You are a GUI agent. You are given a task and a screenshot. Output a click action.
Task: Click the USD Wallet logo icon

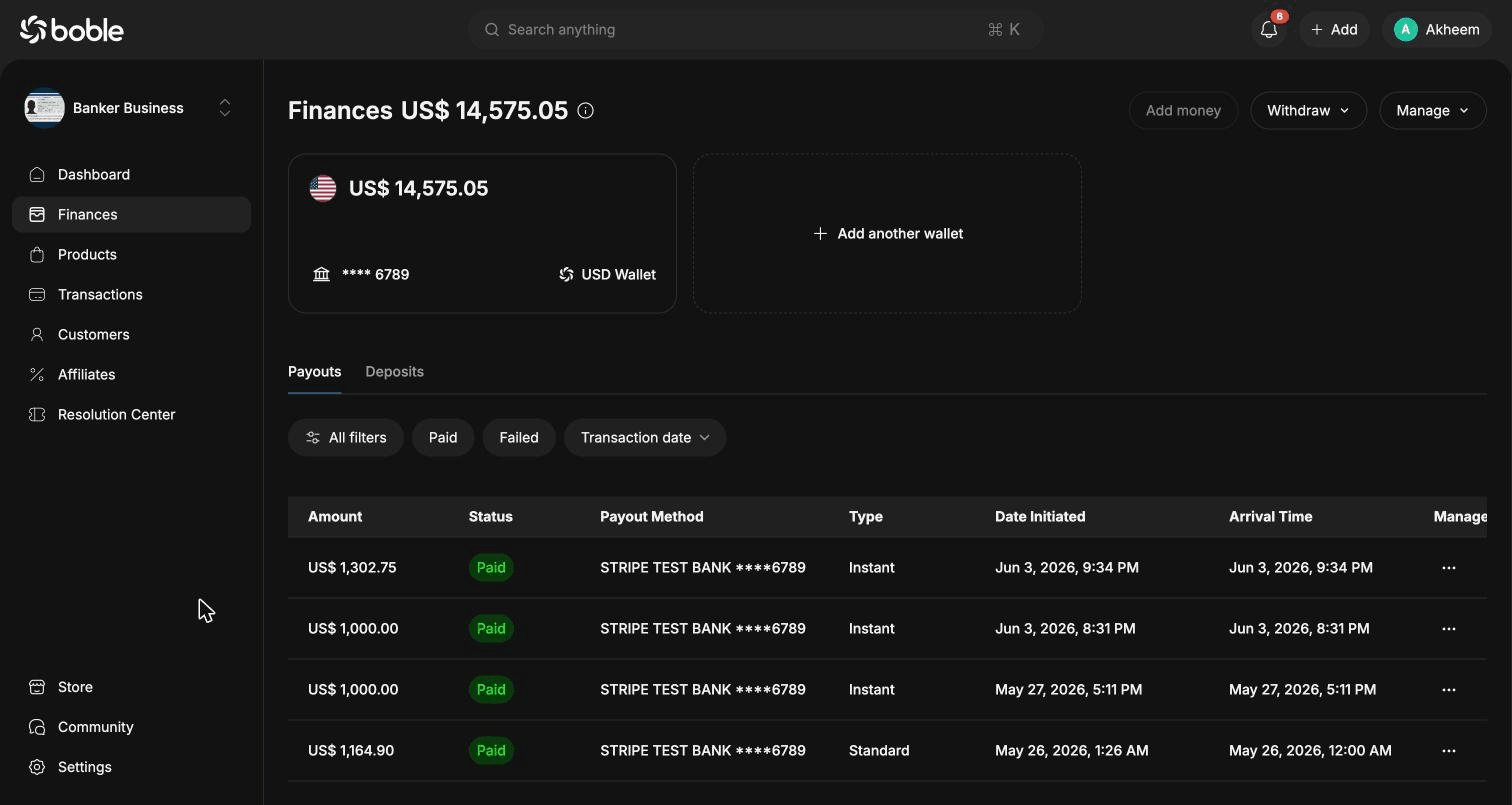pos(566,274)
